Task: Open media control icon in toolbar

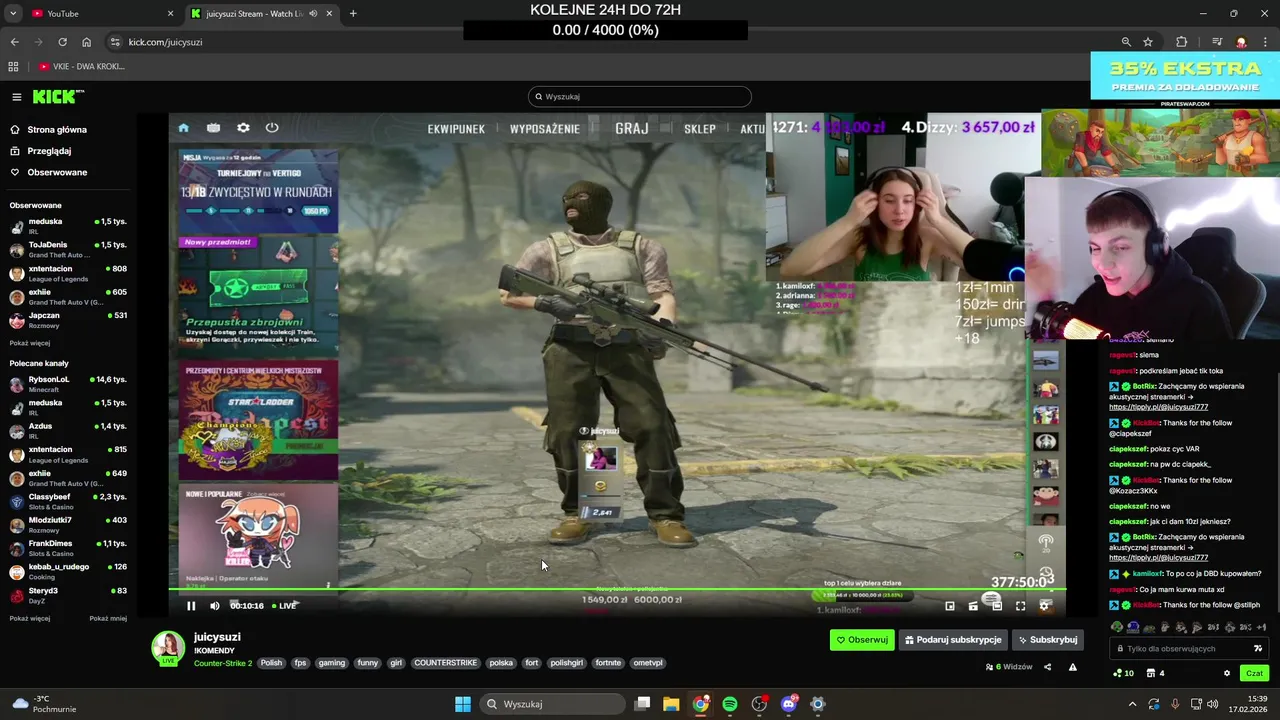Action: (x=1217, y=42)
